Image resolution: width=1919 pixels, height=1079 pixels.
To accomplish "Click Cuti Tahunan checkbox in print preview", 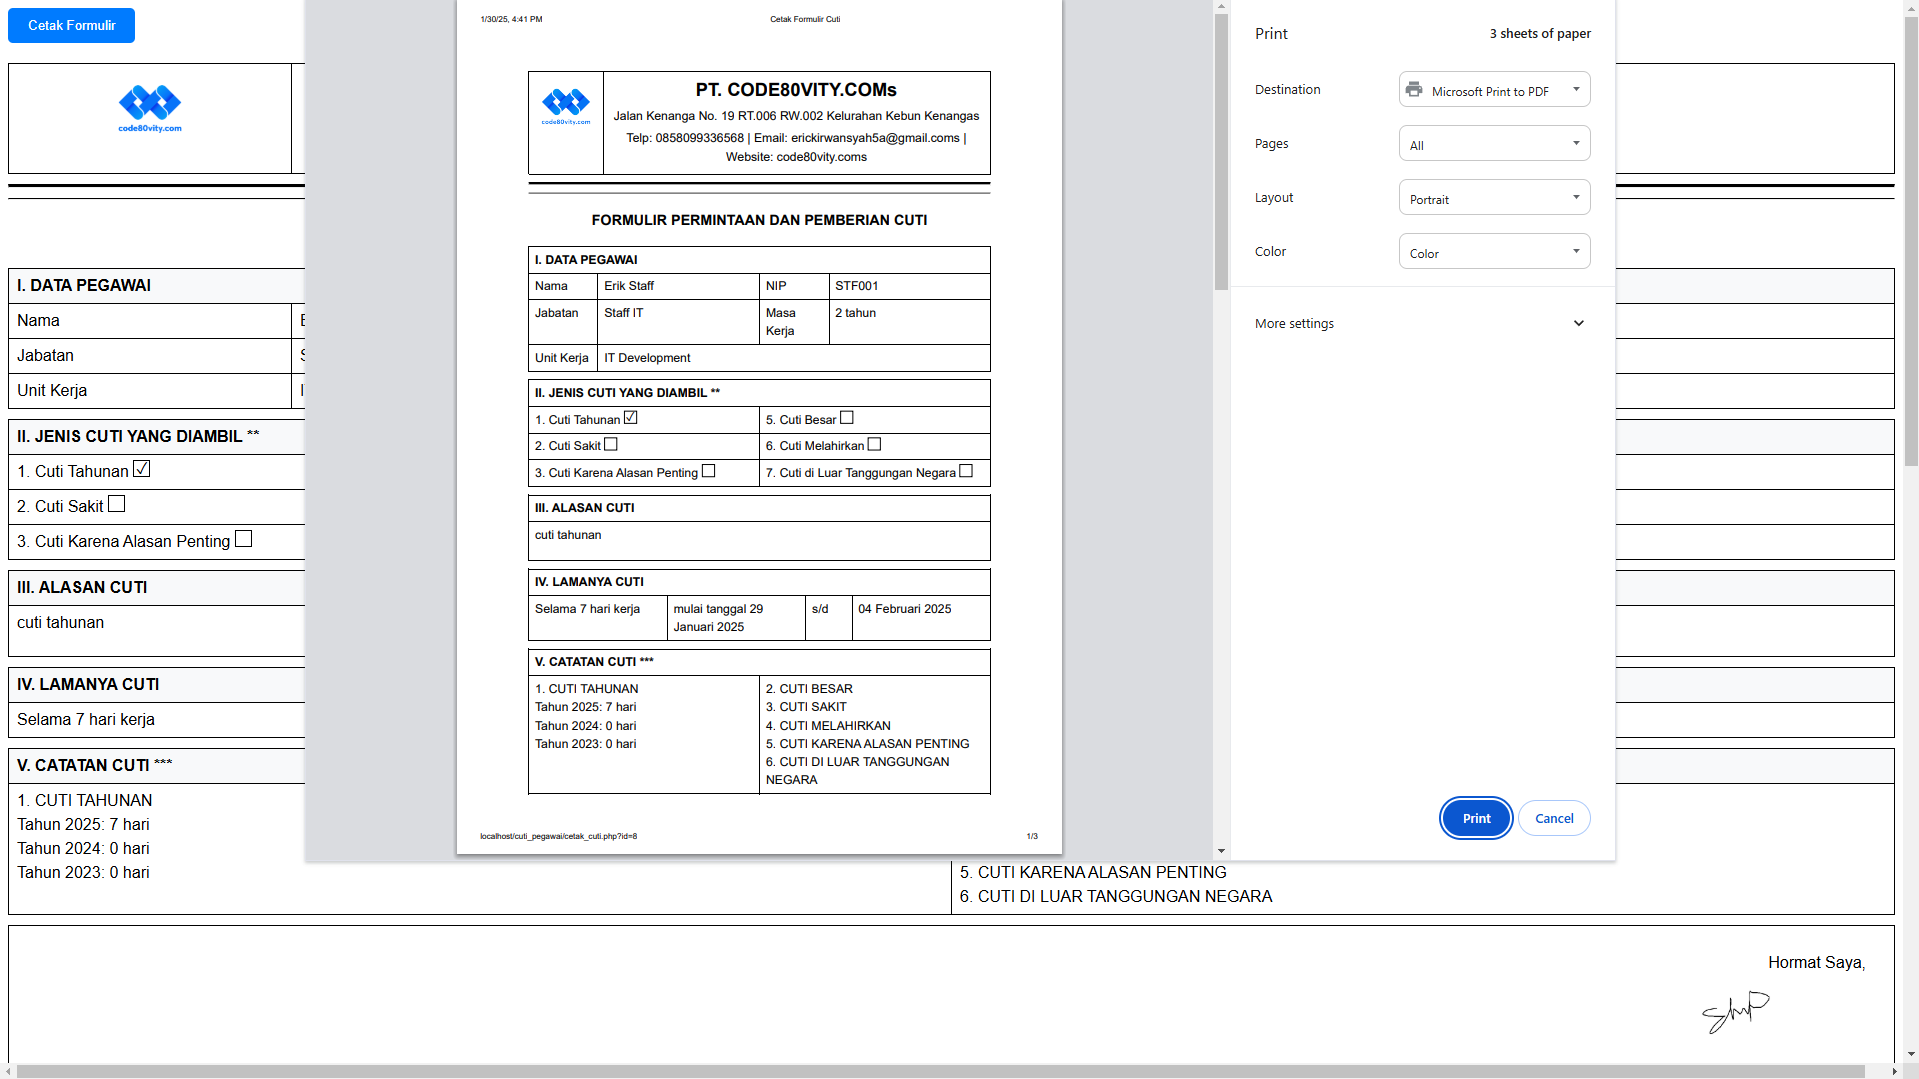I will point(630,418).
